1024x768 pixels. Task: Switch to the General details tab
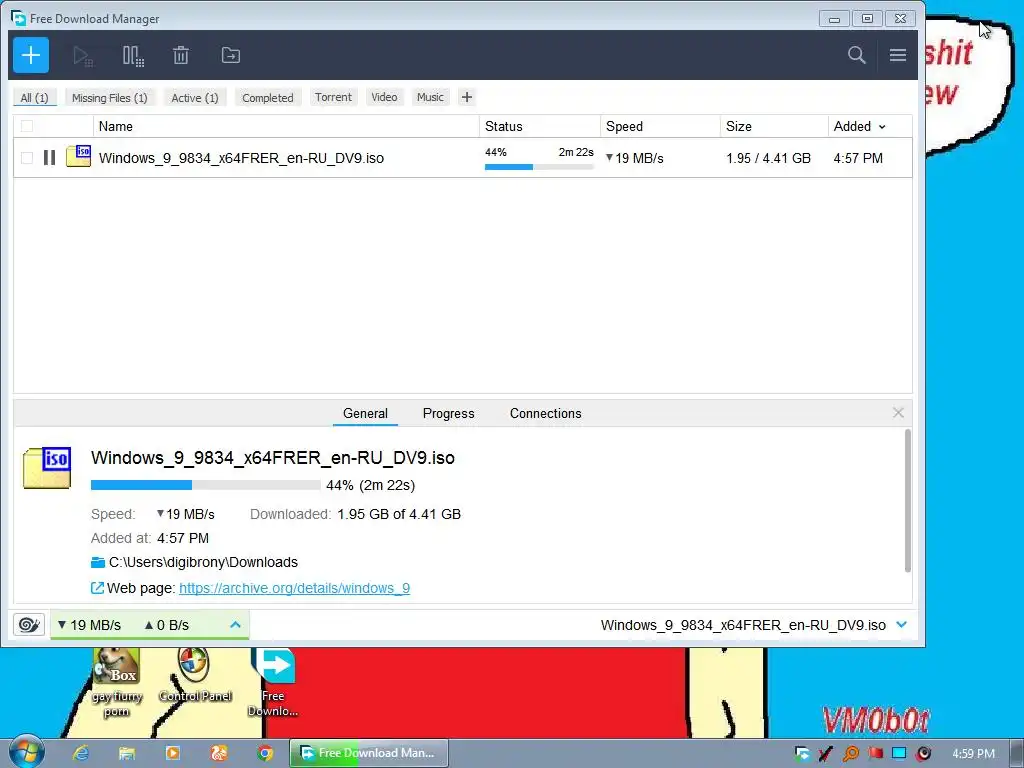pos(365,413)
